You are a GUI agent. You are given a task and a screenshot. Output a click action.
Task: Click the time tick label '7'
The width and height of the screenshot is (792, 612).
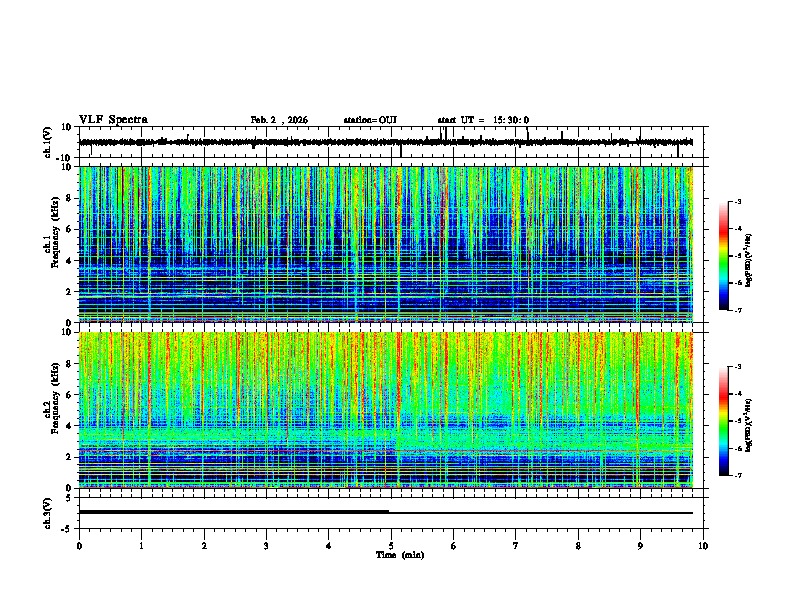[x=516, y=546]
